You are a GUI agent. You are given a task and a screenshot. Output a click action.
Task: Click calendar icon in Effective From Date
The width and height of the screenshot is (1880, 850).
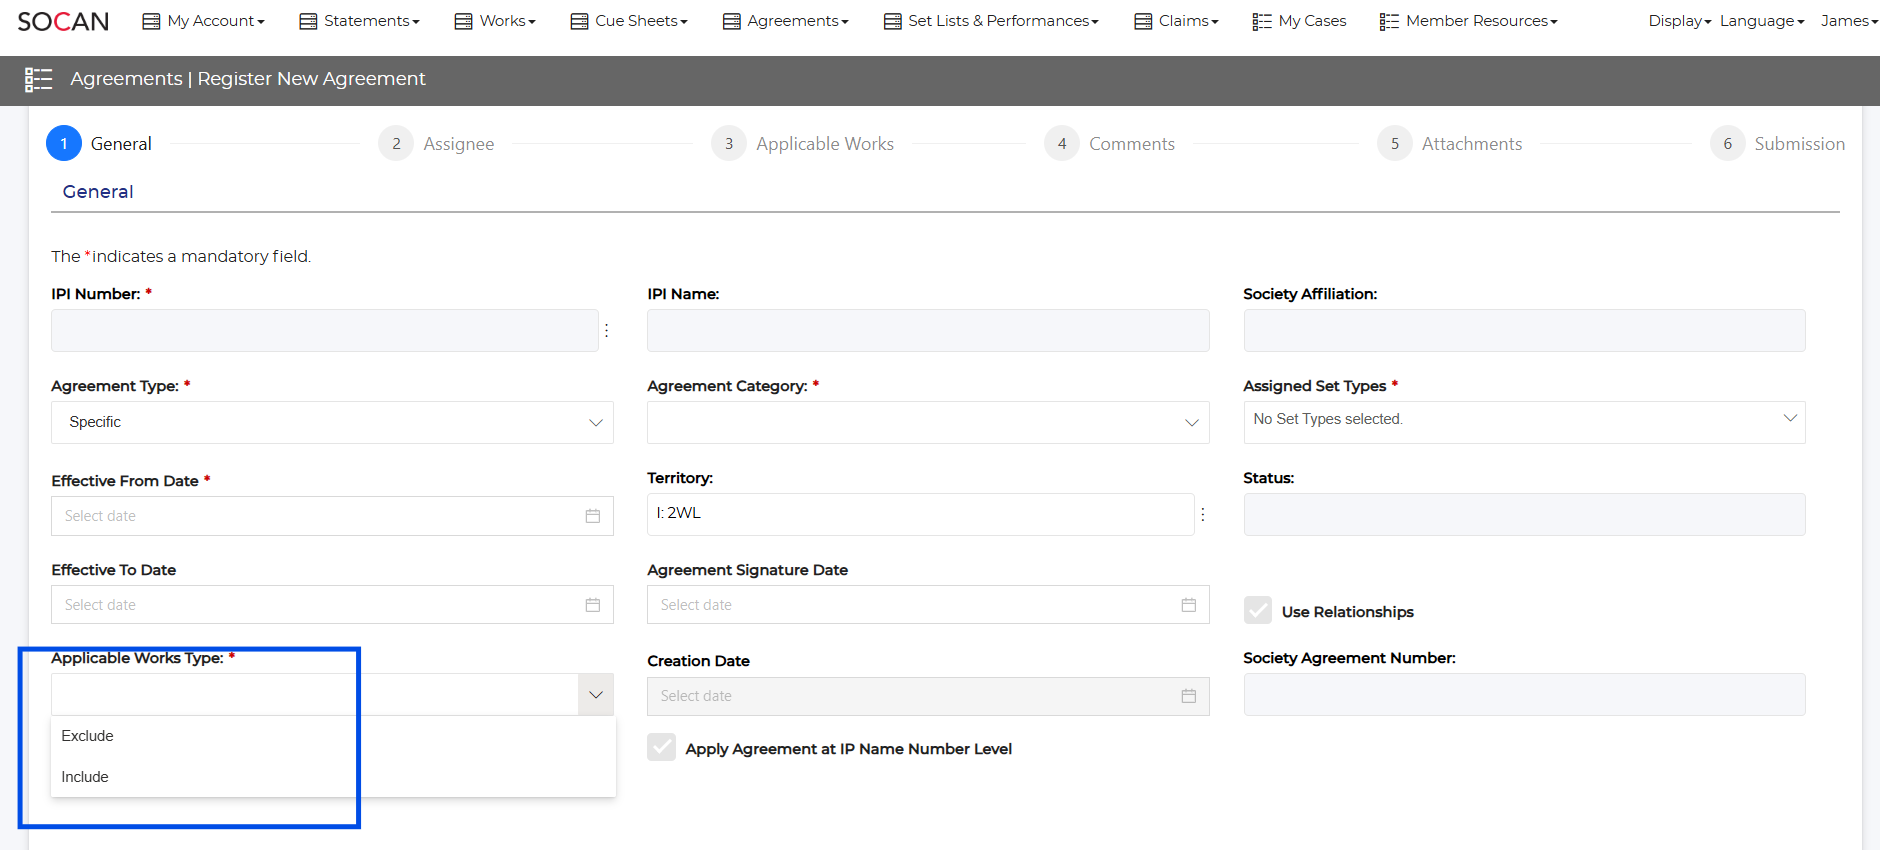click(x=593, y=516)
